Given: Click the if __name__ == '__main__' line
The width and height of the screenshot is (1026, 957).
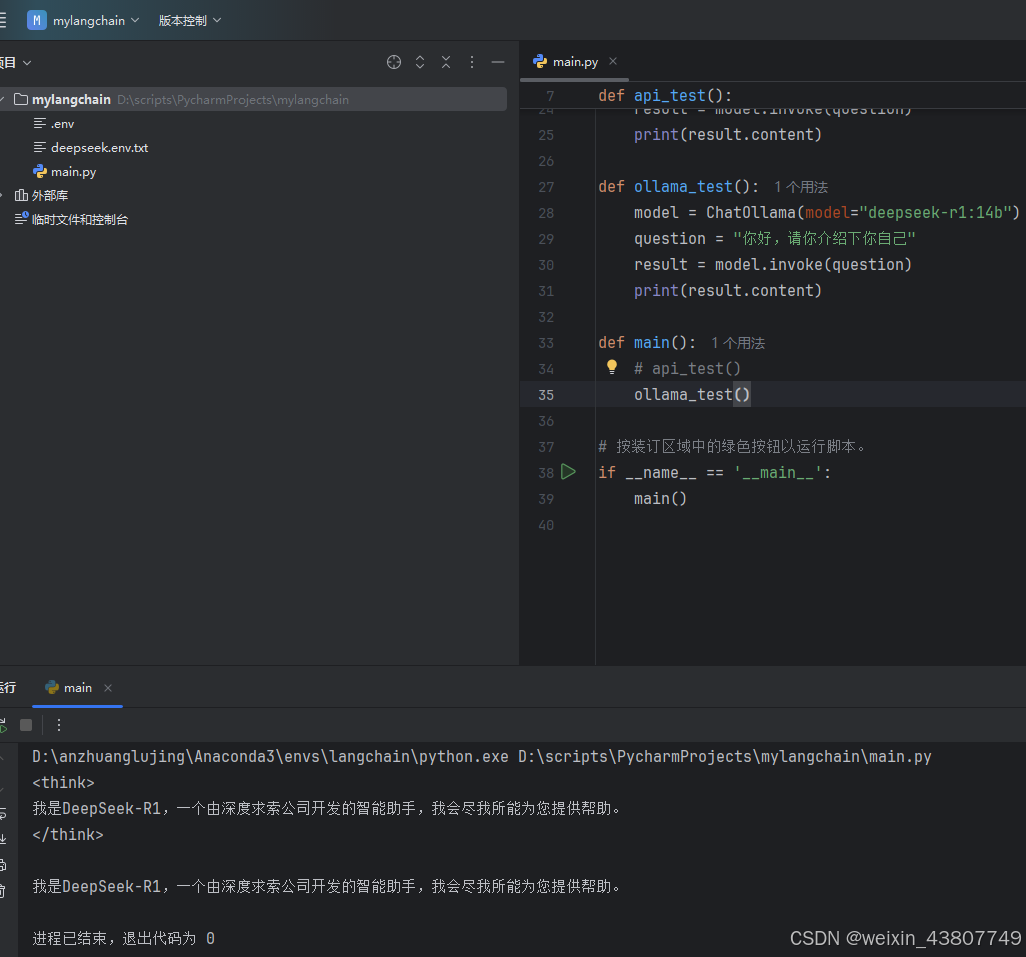Looking at the screenshot, I should (x=715, y=472).
